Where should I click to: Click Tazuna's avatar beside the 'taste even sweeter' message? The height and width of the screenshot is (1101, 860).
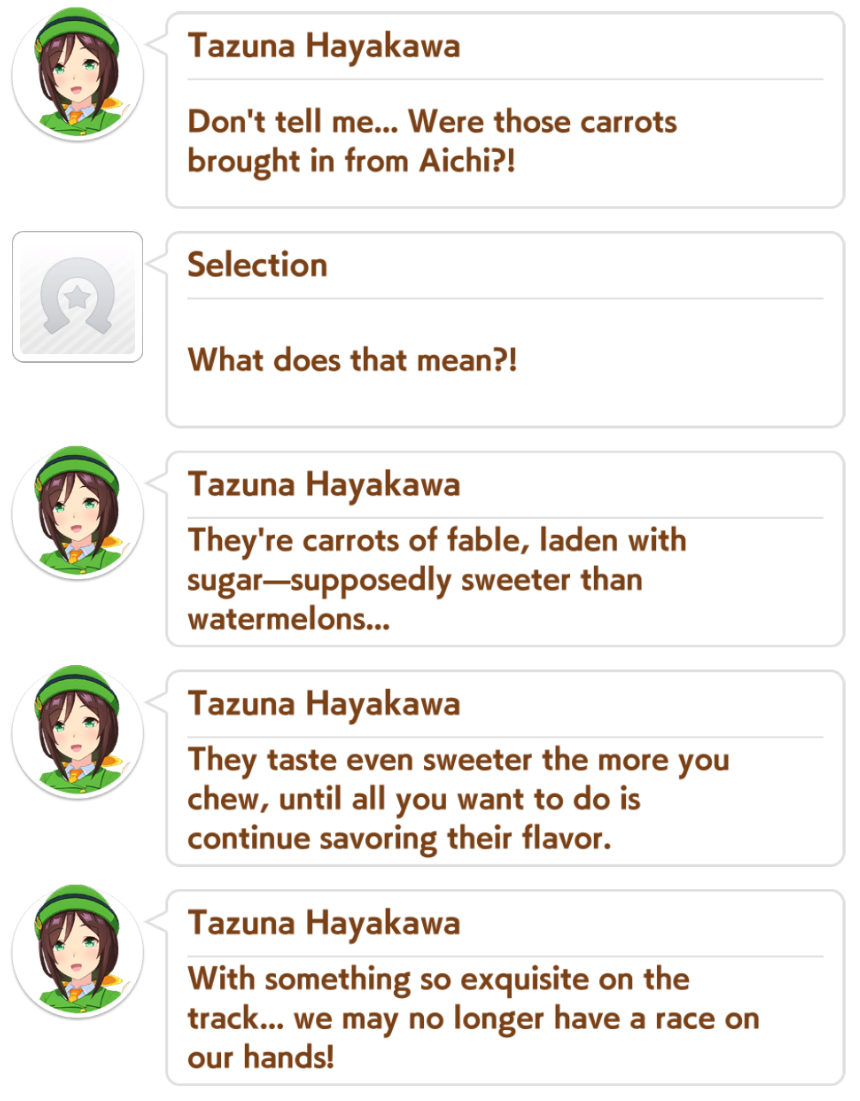coord(78,732)
